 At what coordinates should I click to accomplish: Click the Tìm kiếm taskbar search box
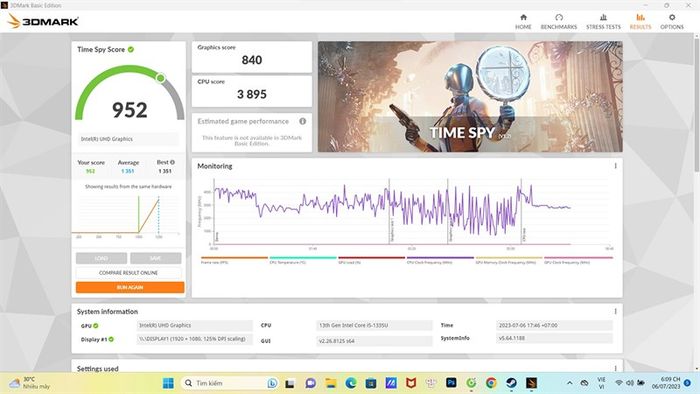pos(229,383)
